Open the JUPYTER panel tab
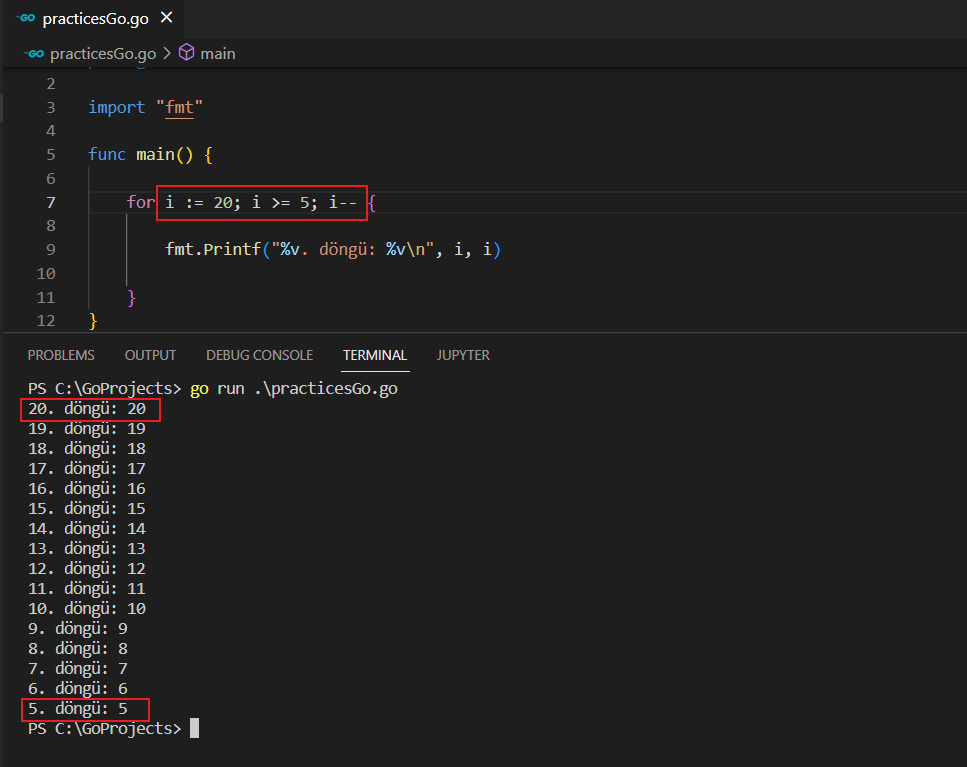The width and height of the screenshot is (967, 767). click(x=463, y=355)
